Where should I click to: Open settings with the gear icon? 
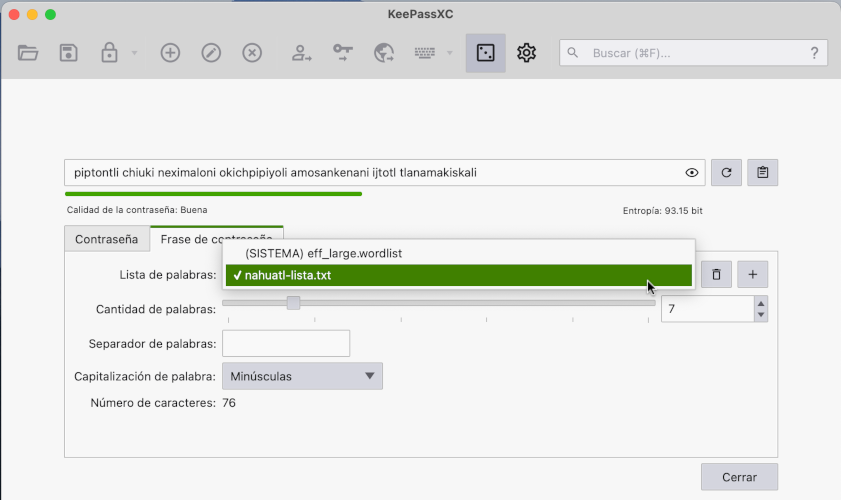point(526,53)
